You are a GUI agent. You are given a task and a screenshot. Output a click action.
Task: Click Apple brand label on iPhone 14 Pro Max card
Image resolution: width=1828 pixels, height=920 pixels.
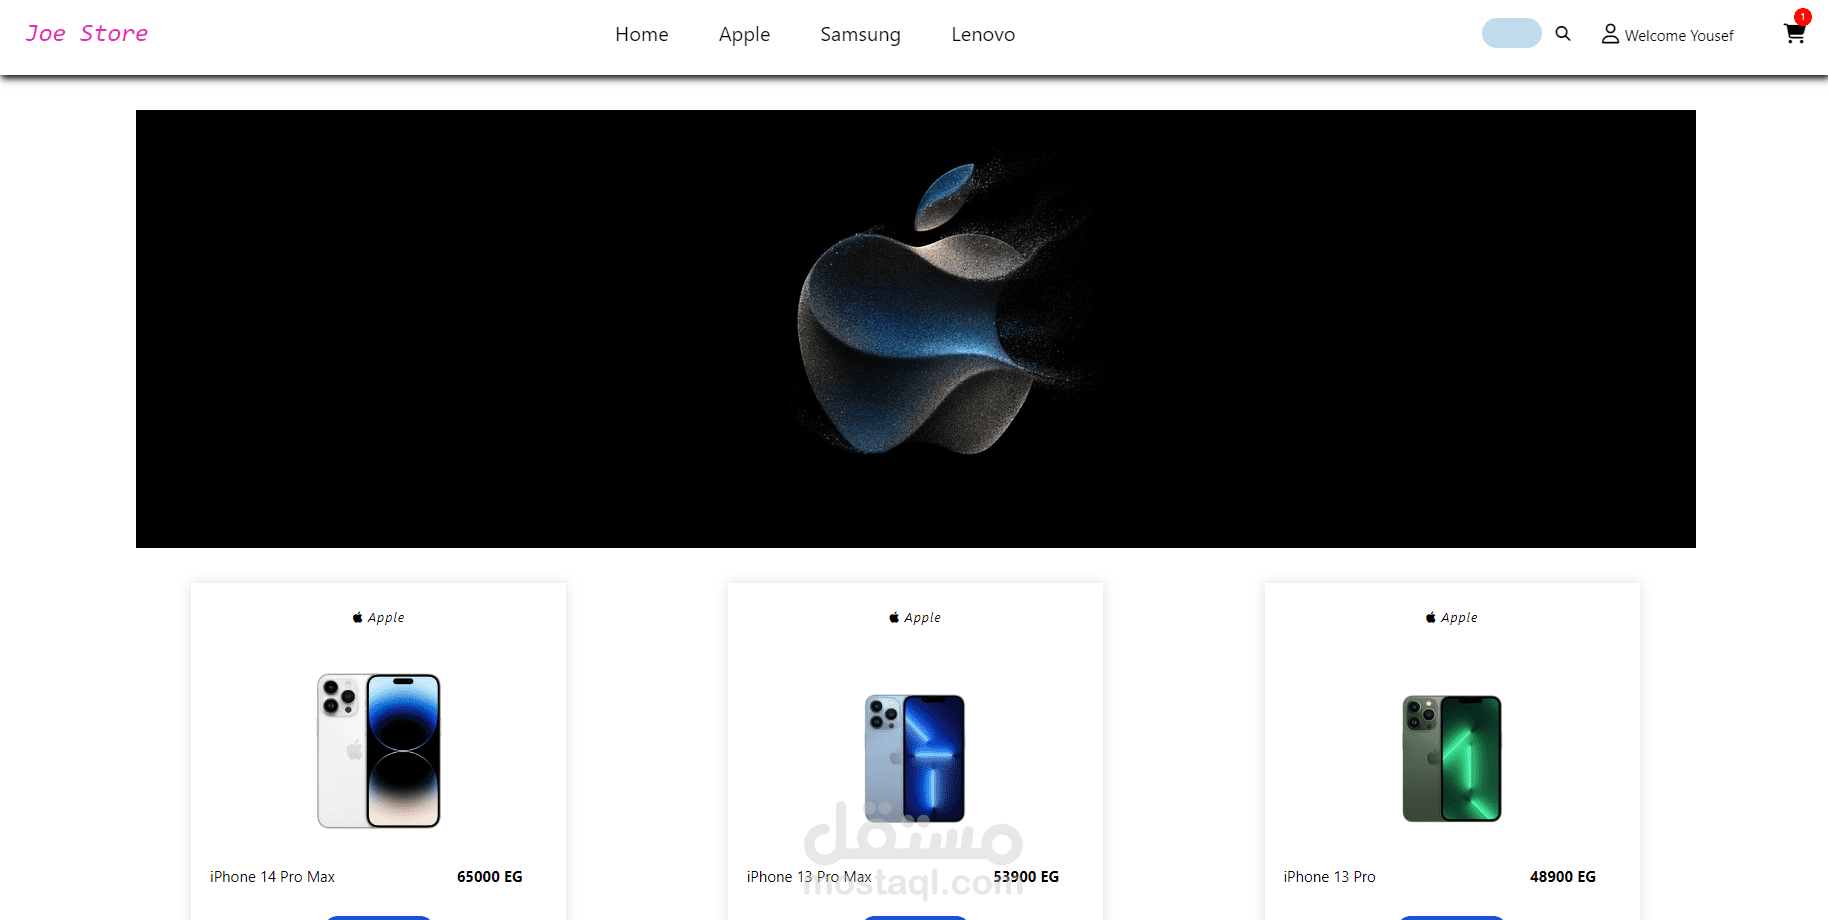[386, 618]
